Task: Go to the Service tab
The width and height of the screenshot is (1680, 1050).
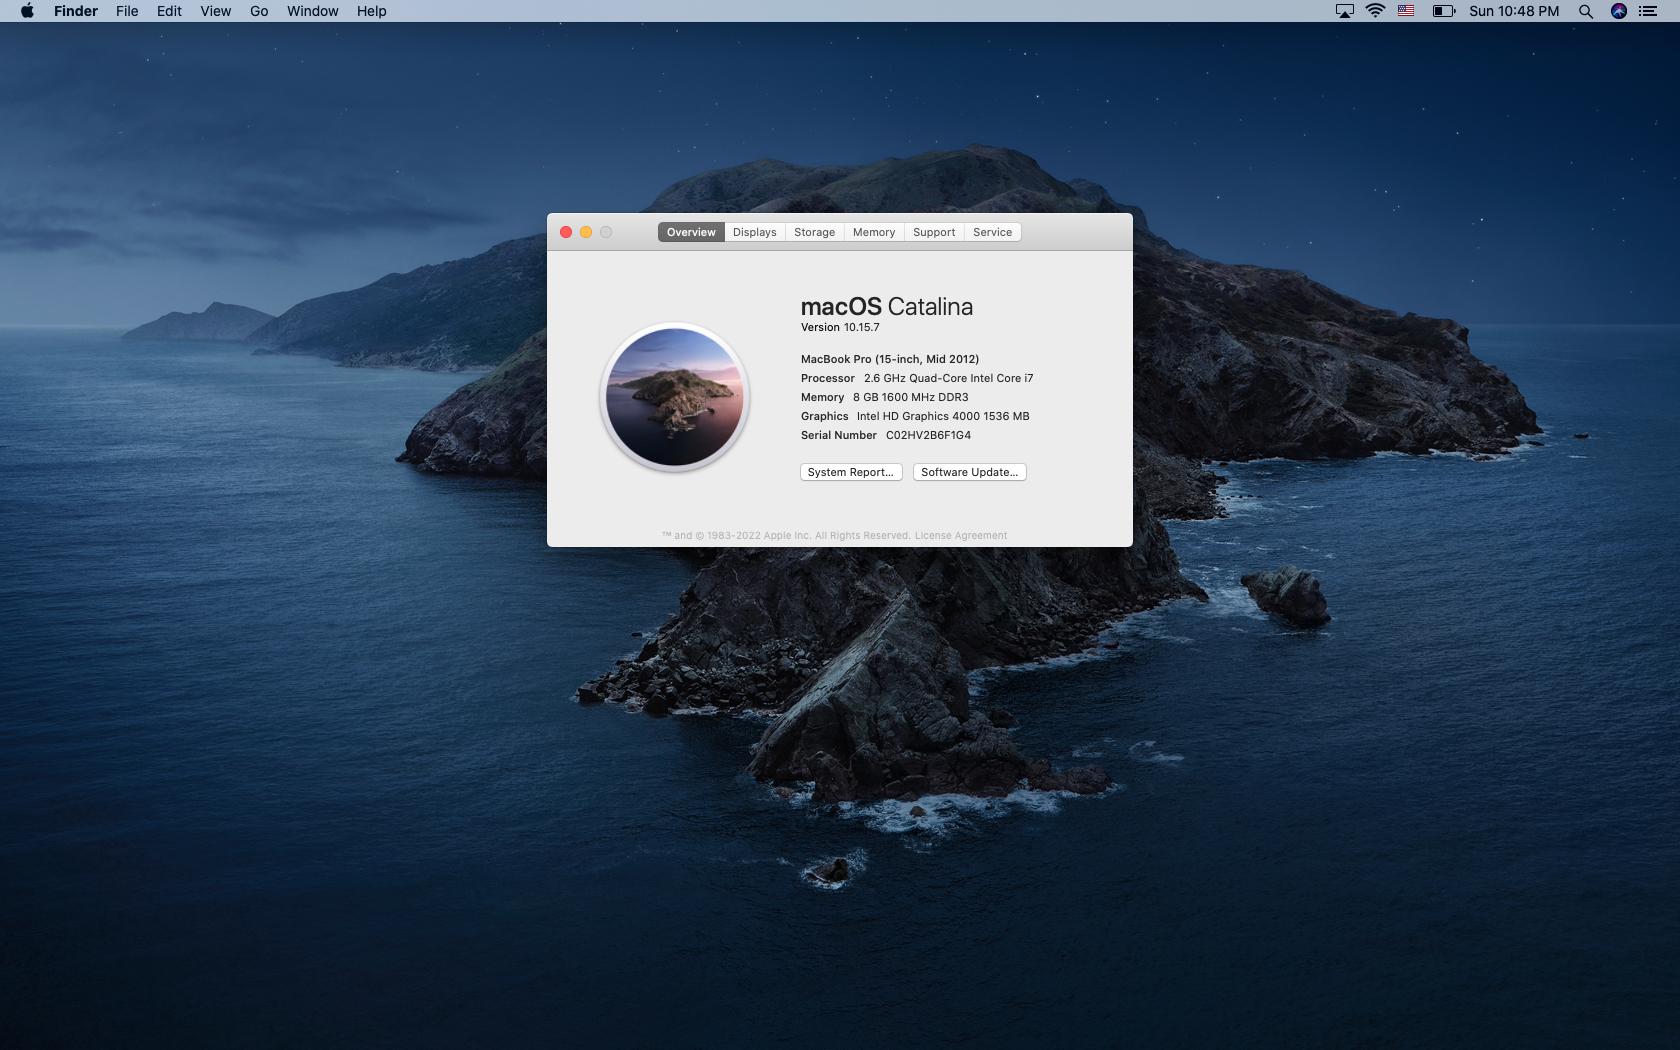Action: tap(992, 232)
